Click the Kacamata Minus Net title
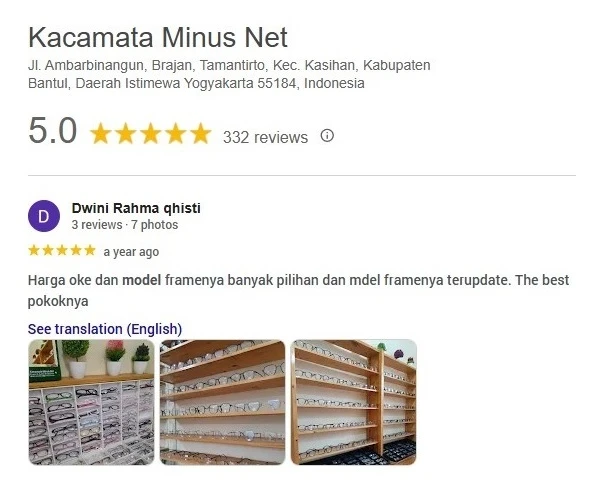600x502 pixels. pyautogui.click(x=158, y=37)
